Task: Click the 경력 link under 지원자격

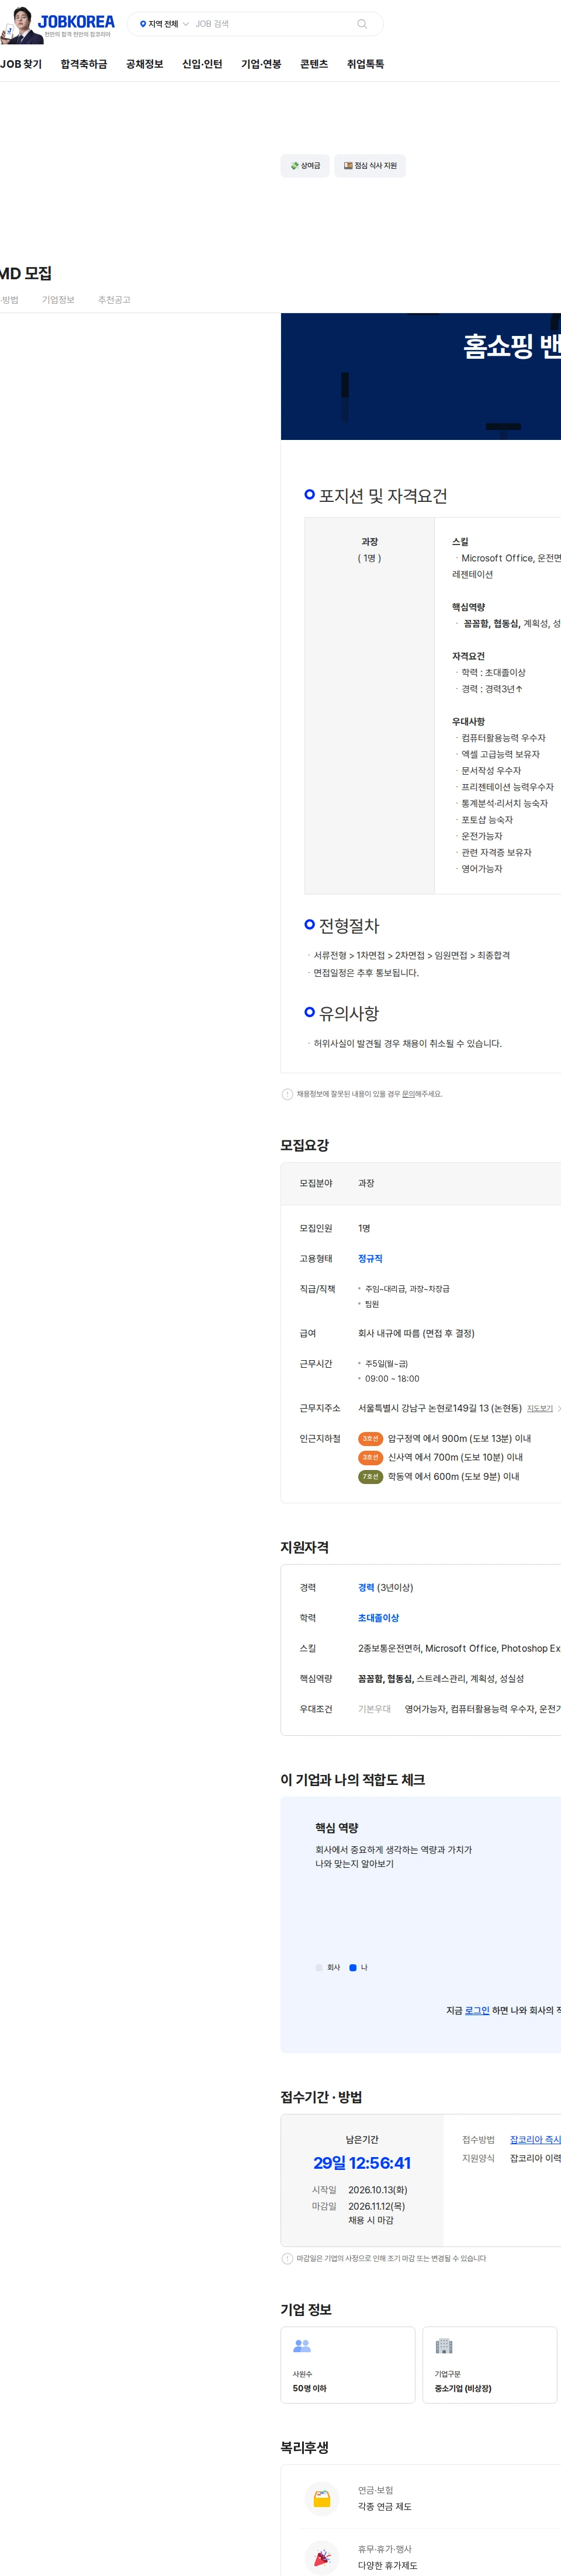Action: click(366, 1588)
